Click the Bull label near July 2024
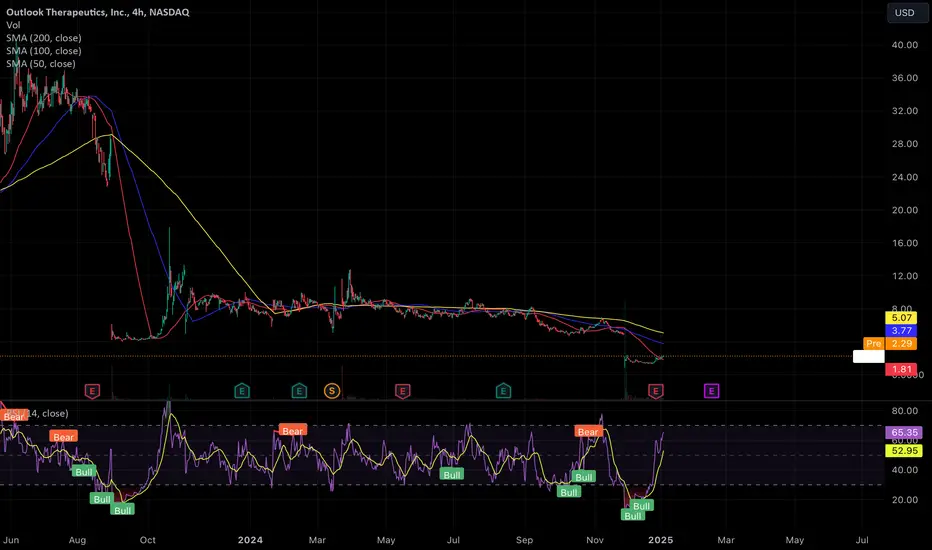The height and width of the screenshot is (550, 932). 452,474
